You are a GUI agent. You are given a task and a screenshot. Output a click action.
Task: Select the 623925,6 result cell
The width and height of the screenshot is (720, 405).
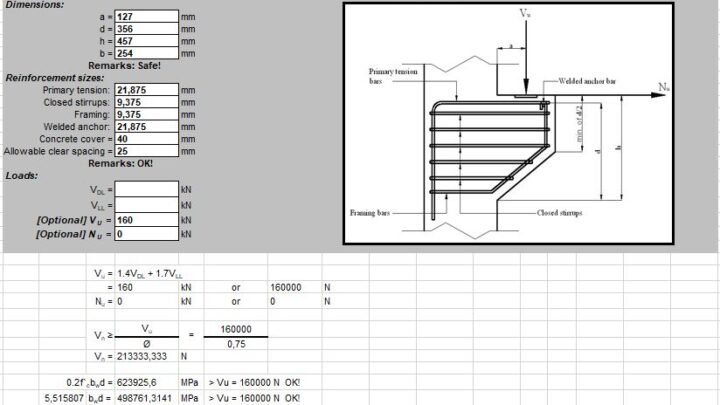(146, 382)
